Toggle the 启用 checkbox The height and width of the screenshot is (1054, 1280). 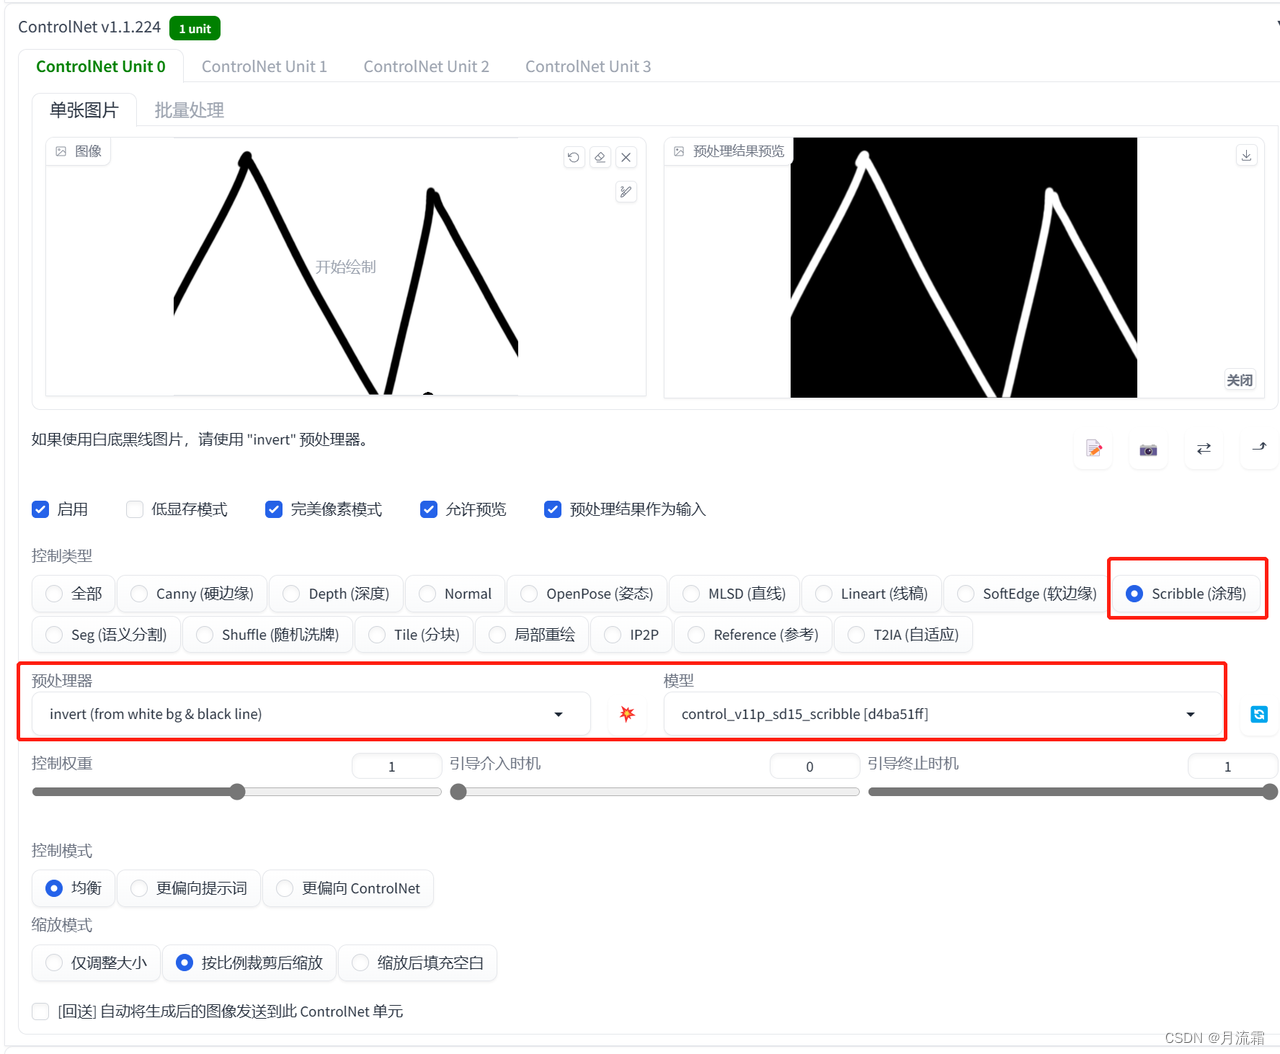[41, 509]
